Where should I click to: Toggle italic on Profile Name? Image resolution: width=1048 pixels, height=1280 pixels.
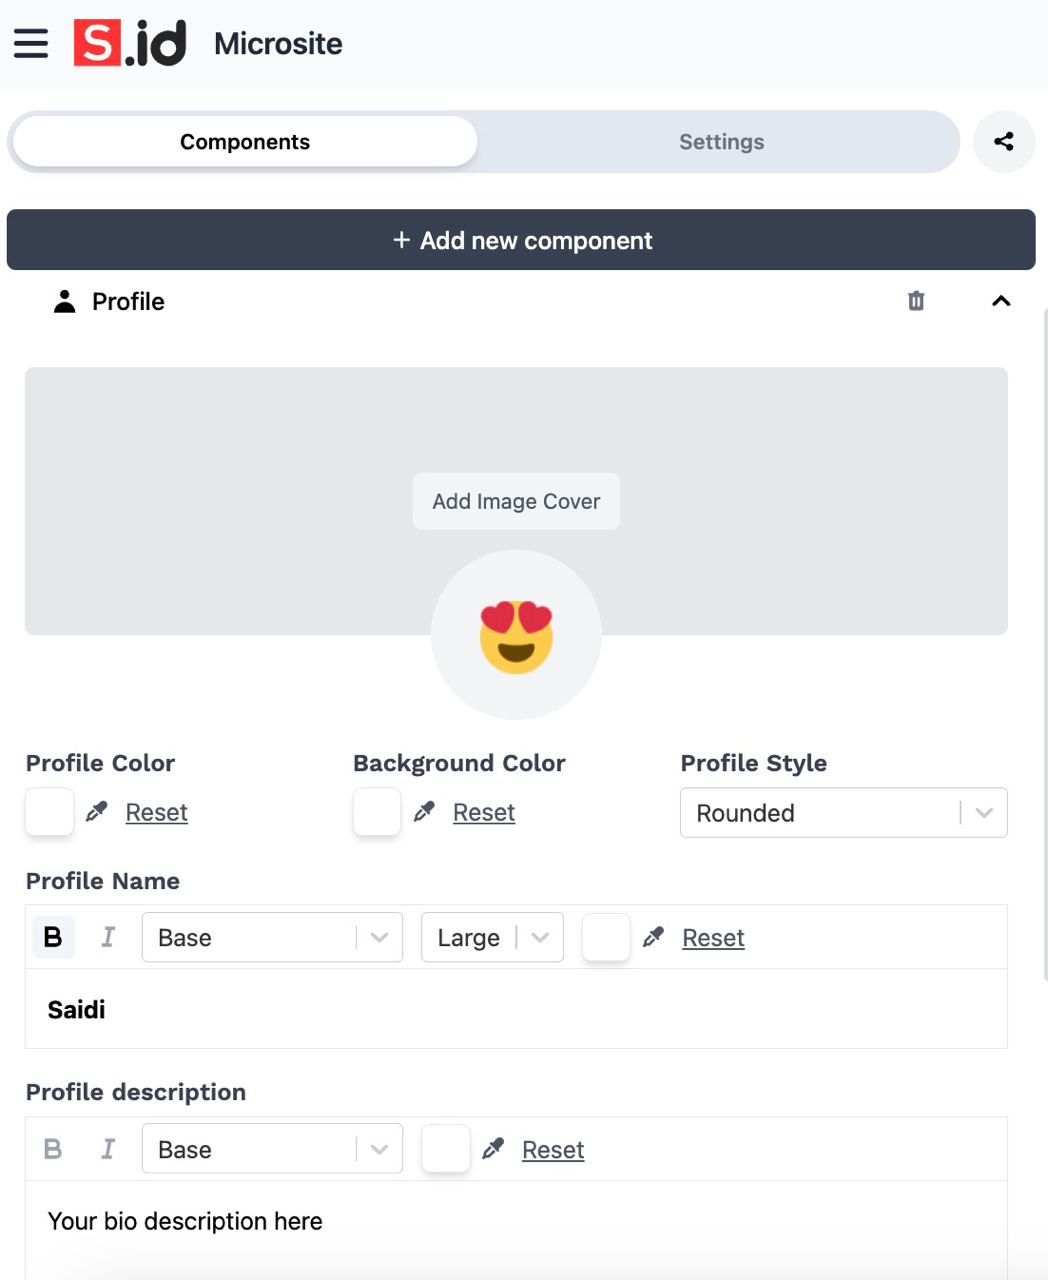(x=108, y=937)
